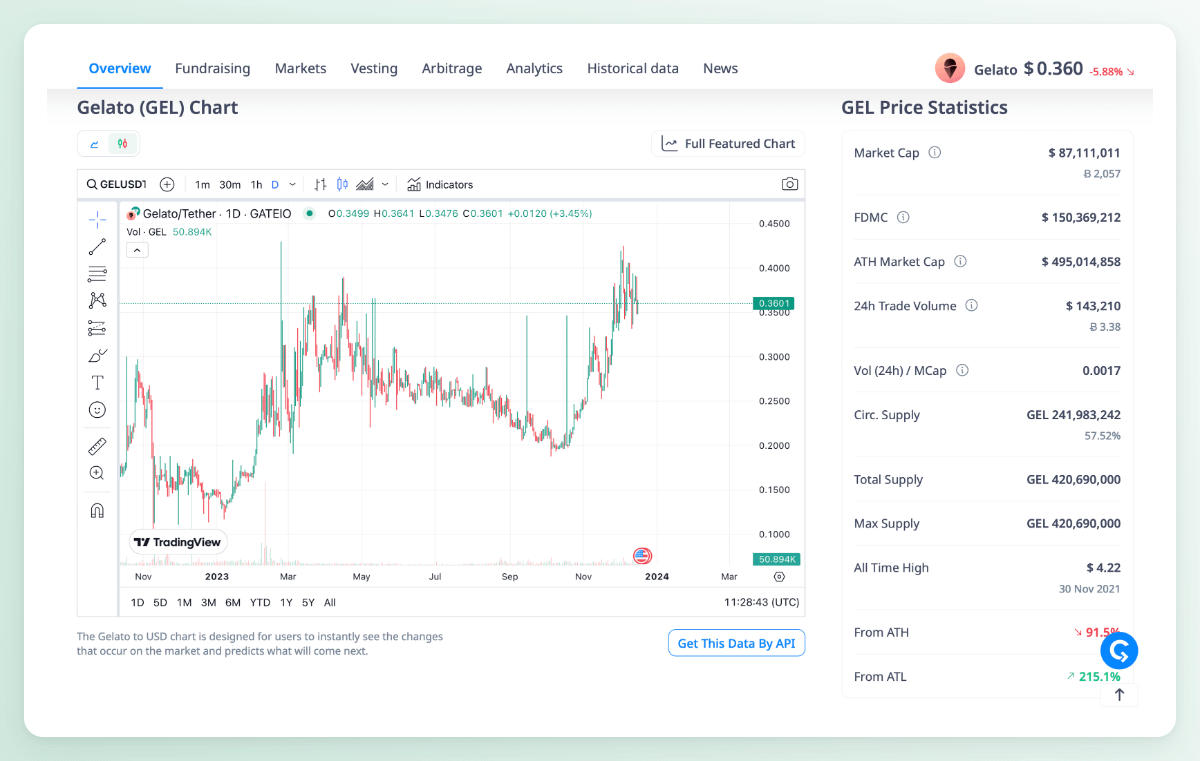
Task: Open the Fundraising tab
Action: click(x=212, y=68)
